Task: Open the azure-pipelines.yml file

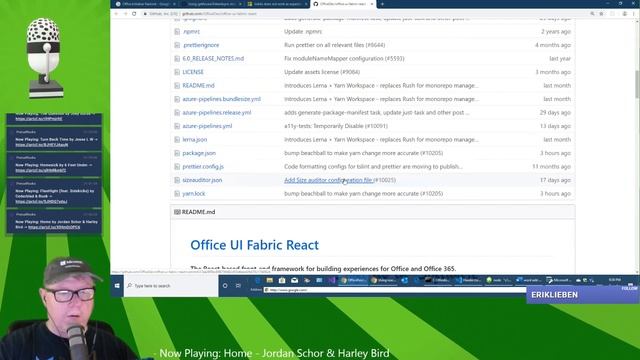Action: 207,126
